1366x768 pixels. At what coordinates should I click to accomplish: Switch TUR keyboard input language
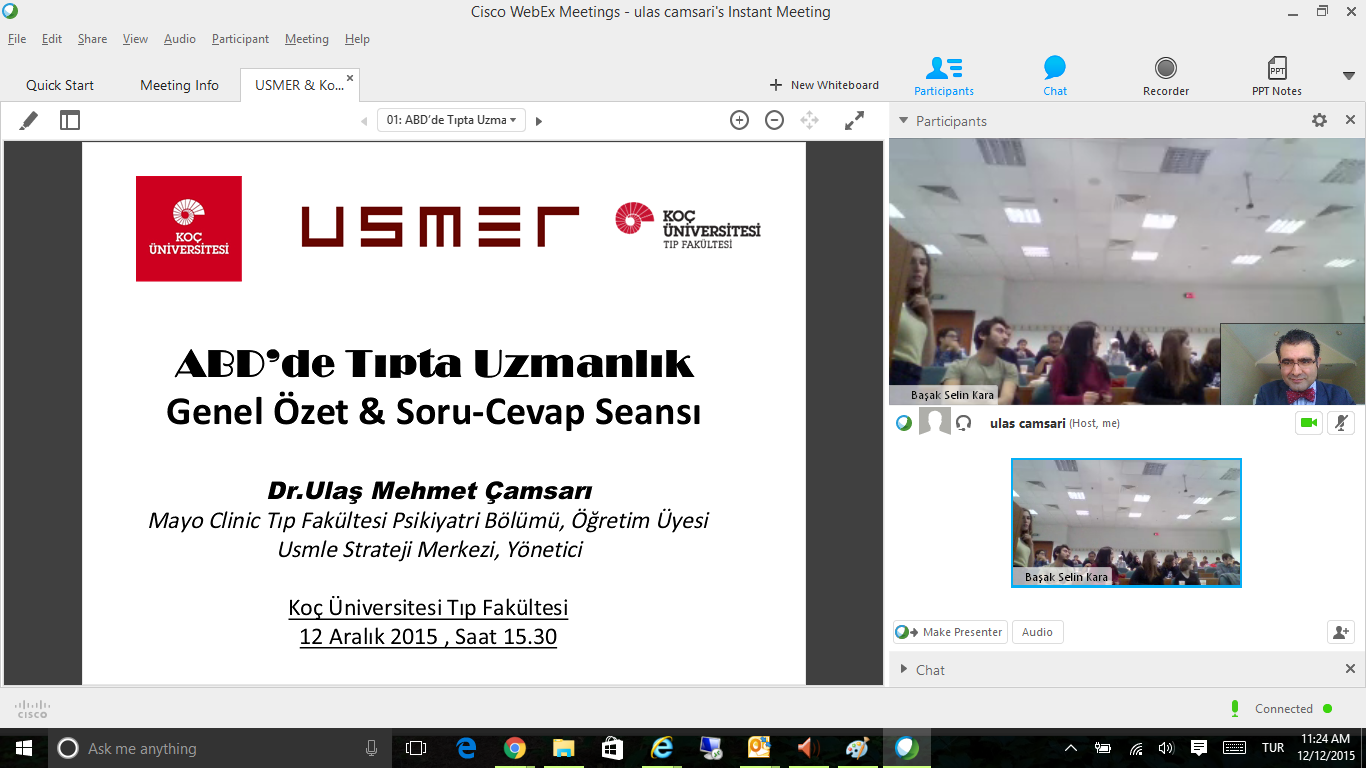pos(1273,748)
